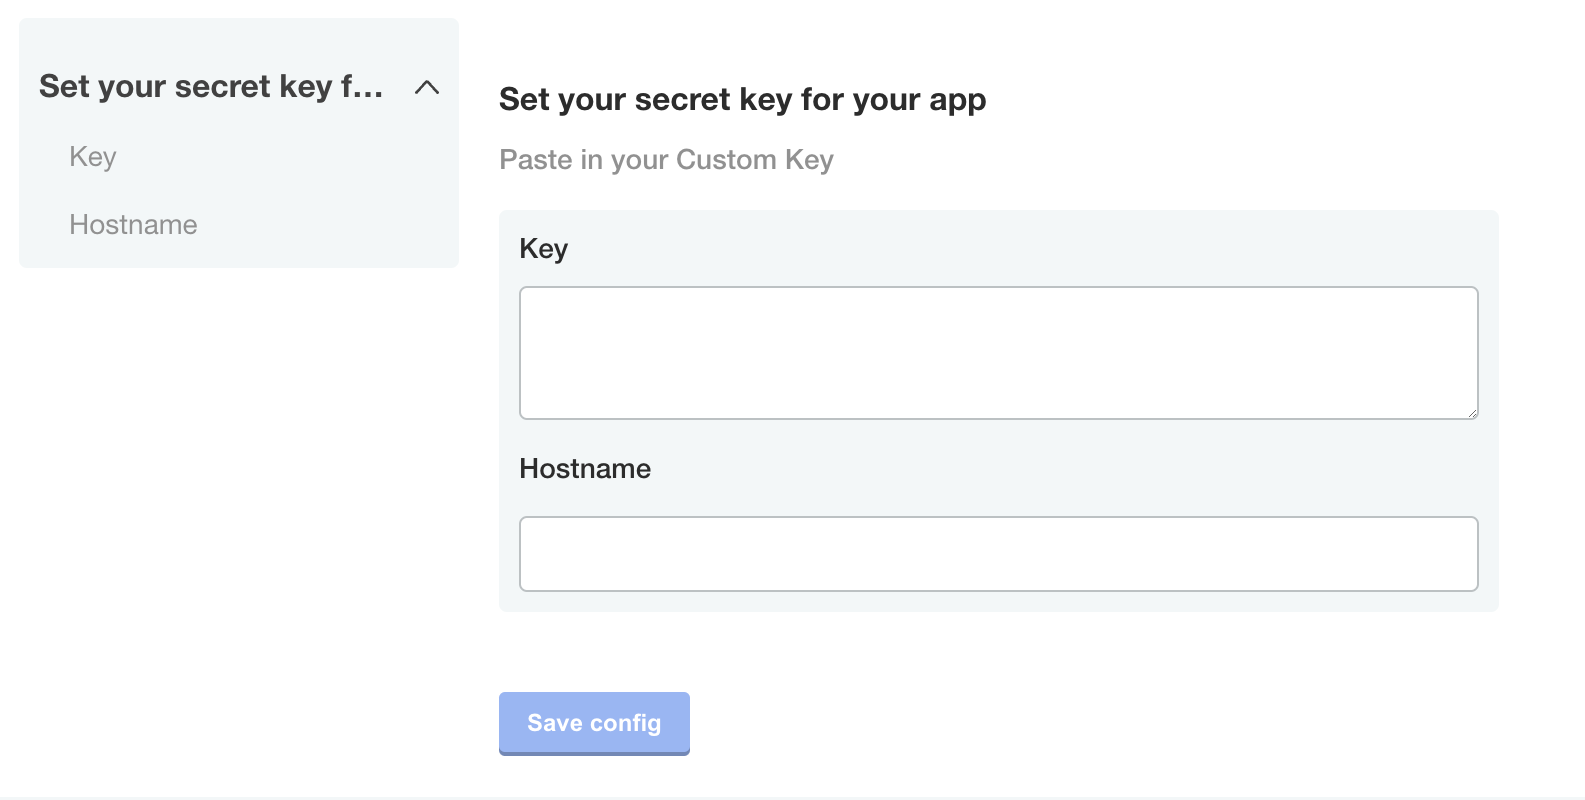
Task: Click the "Hostname" label above the input
Action: [x=585, y=469]
